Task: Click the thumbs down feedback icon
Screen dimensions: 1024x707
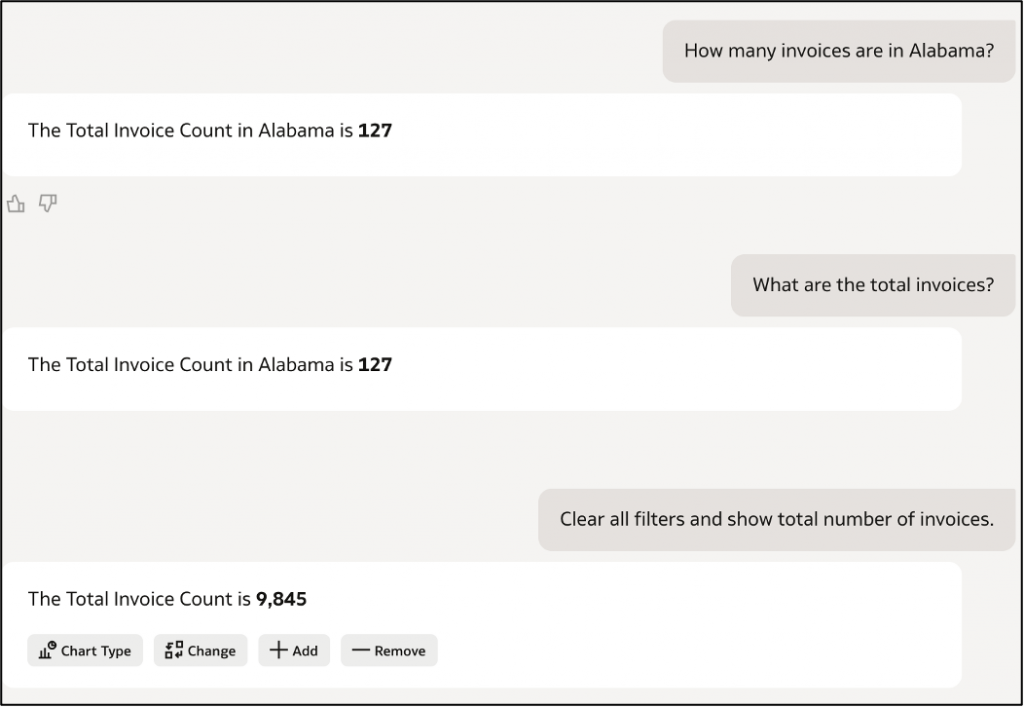Action: (47, 204)
